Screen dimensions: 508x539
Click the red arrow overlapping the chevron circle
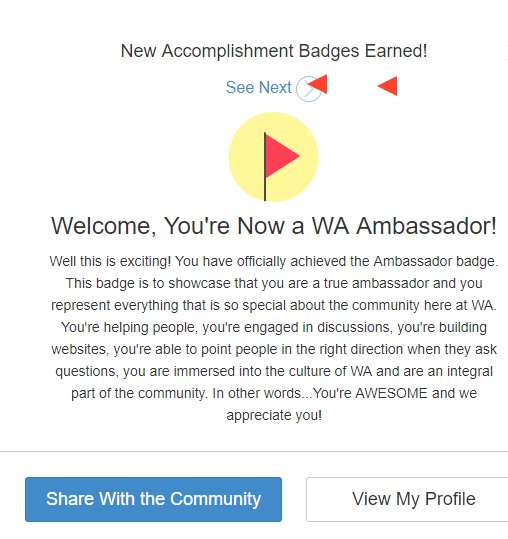tap(318, 84)
